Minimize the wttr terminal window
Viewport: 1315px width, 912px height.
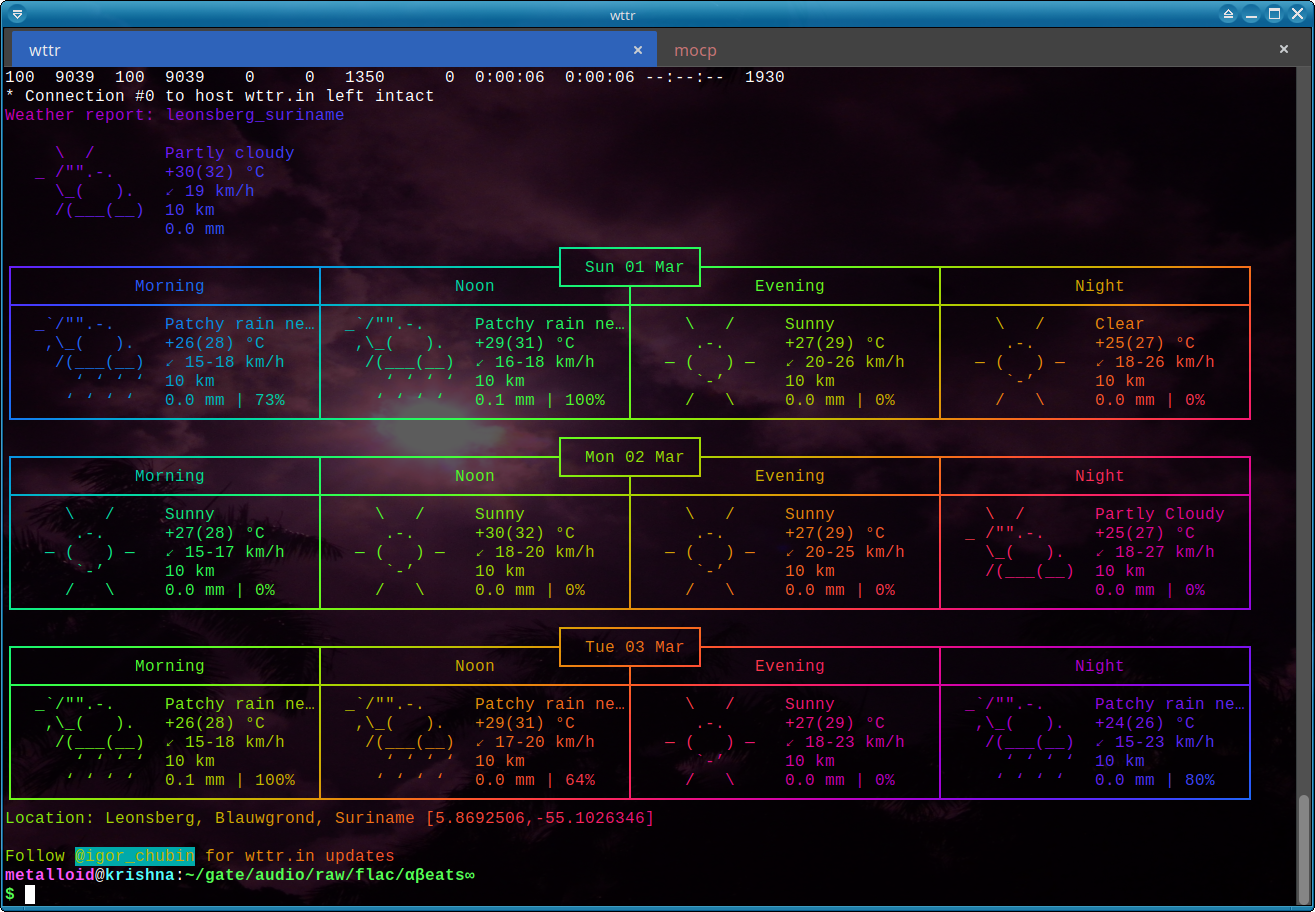1252,14
